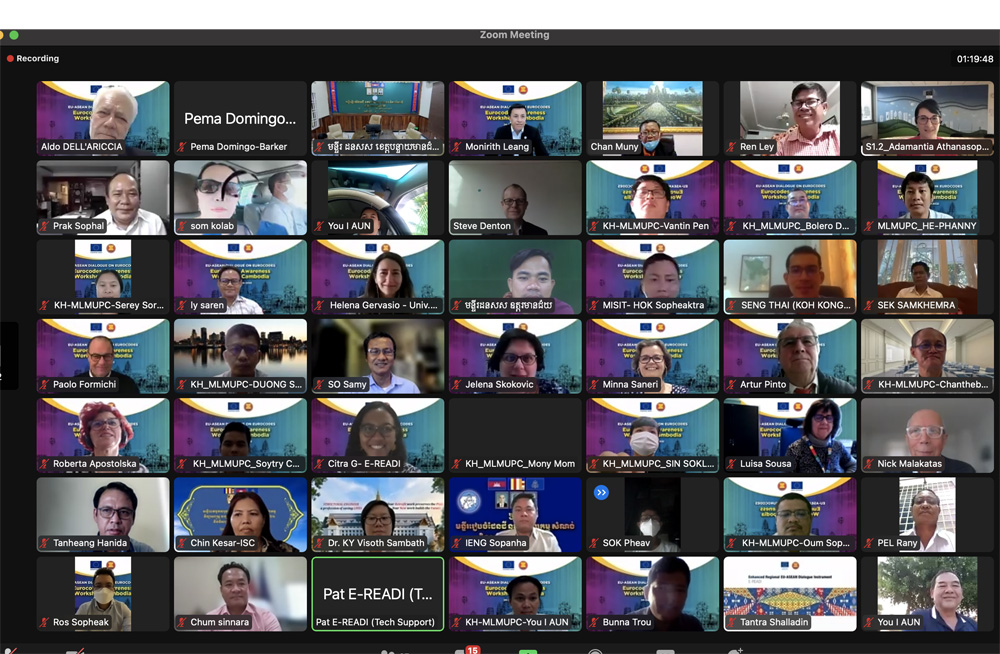Click Nick Malakatas's muted microphone icon
This screenshot has width=1000, height=654.
pyautogui.click(x=868, y=464)
